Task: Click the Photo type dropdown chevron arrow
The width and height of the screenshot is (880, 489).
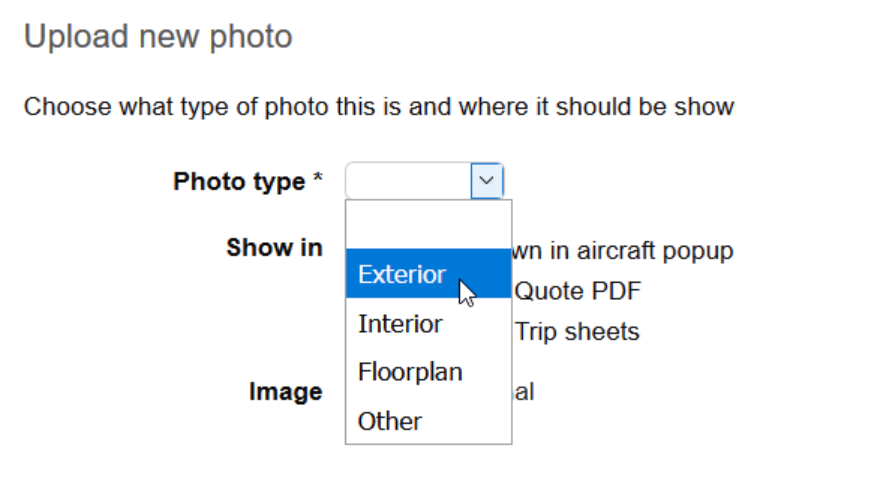Action: coord(487,181)
